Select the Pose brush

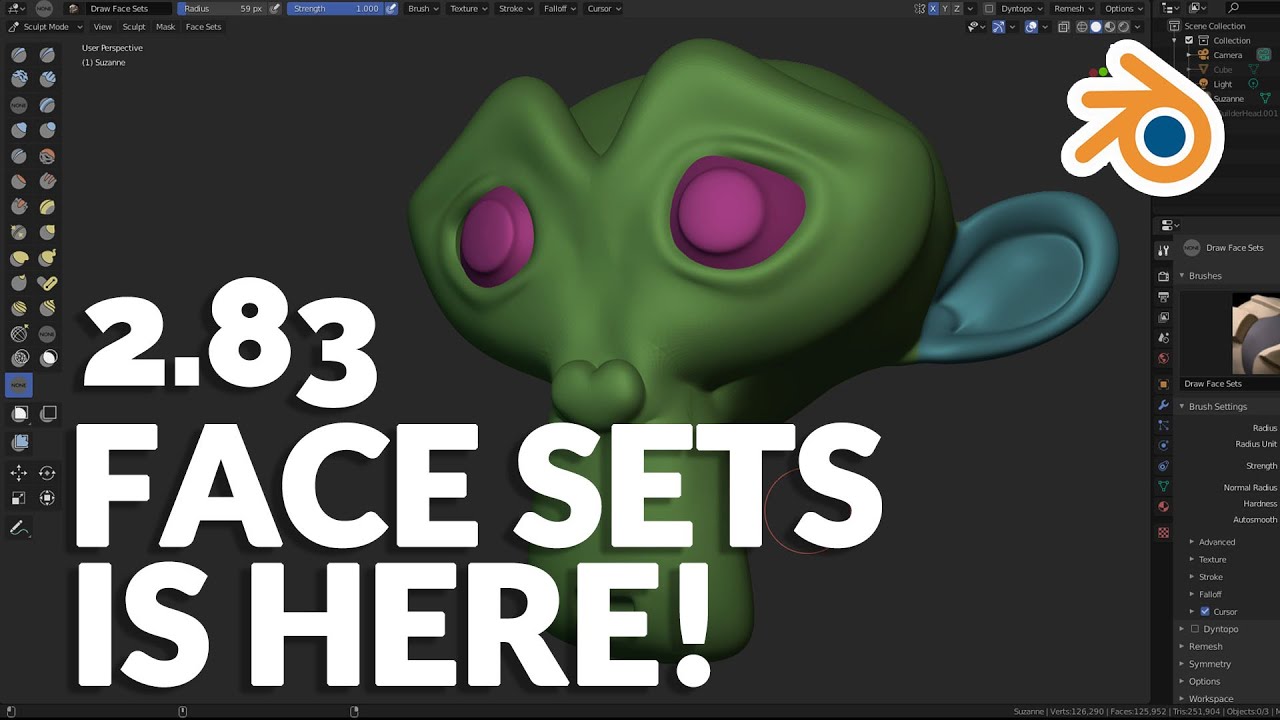[x=47, y=284]
